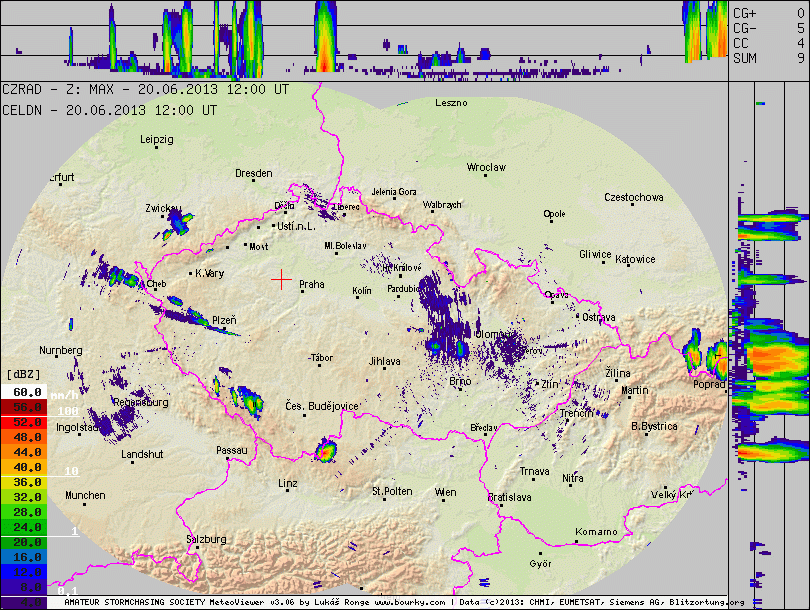Click the crosshair marker west of Praha

[x=282, y=278]
